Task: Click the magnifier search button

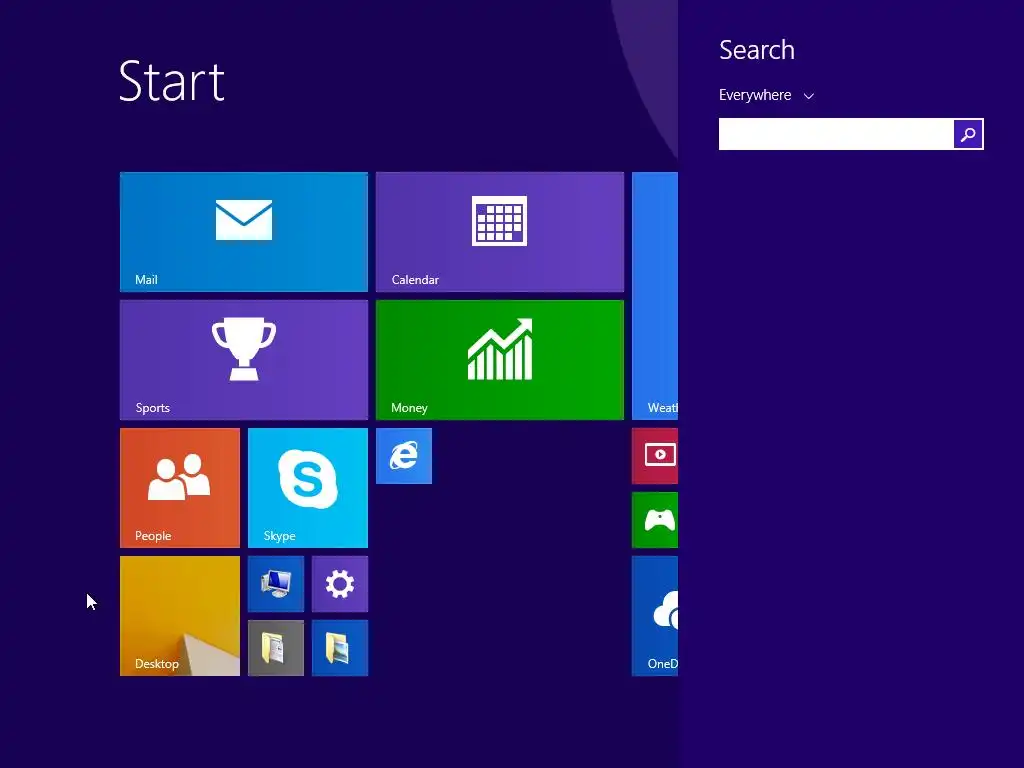Action: [968, 134]
